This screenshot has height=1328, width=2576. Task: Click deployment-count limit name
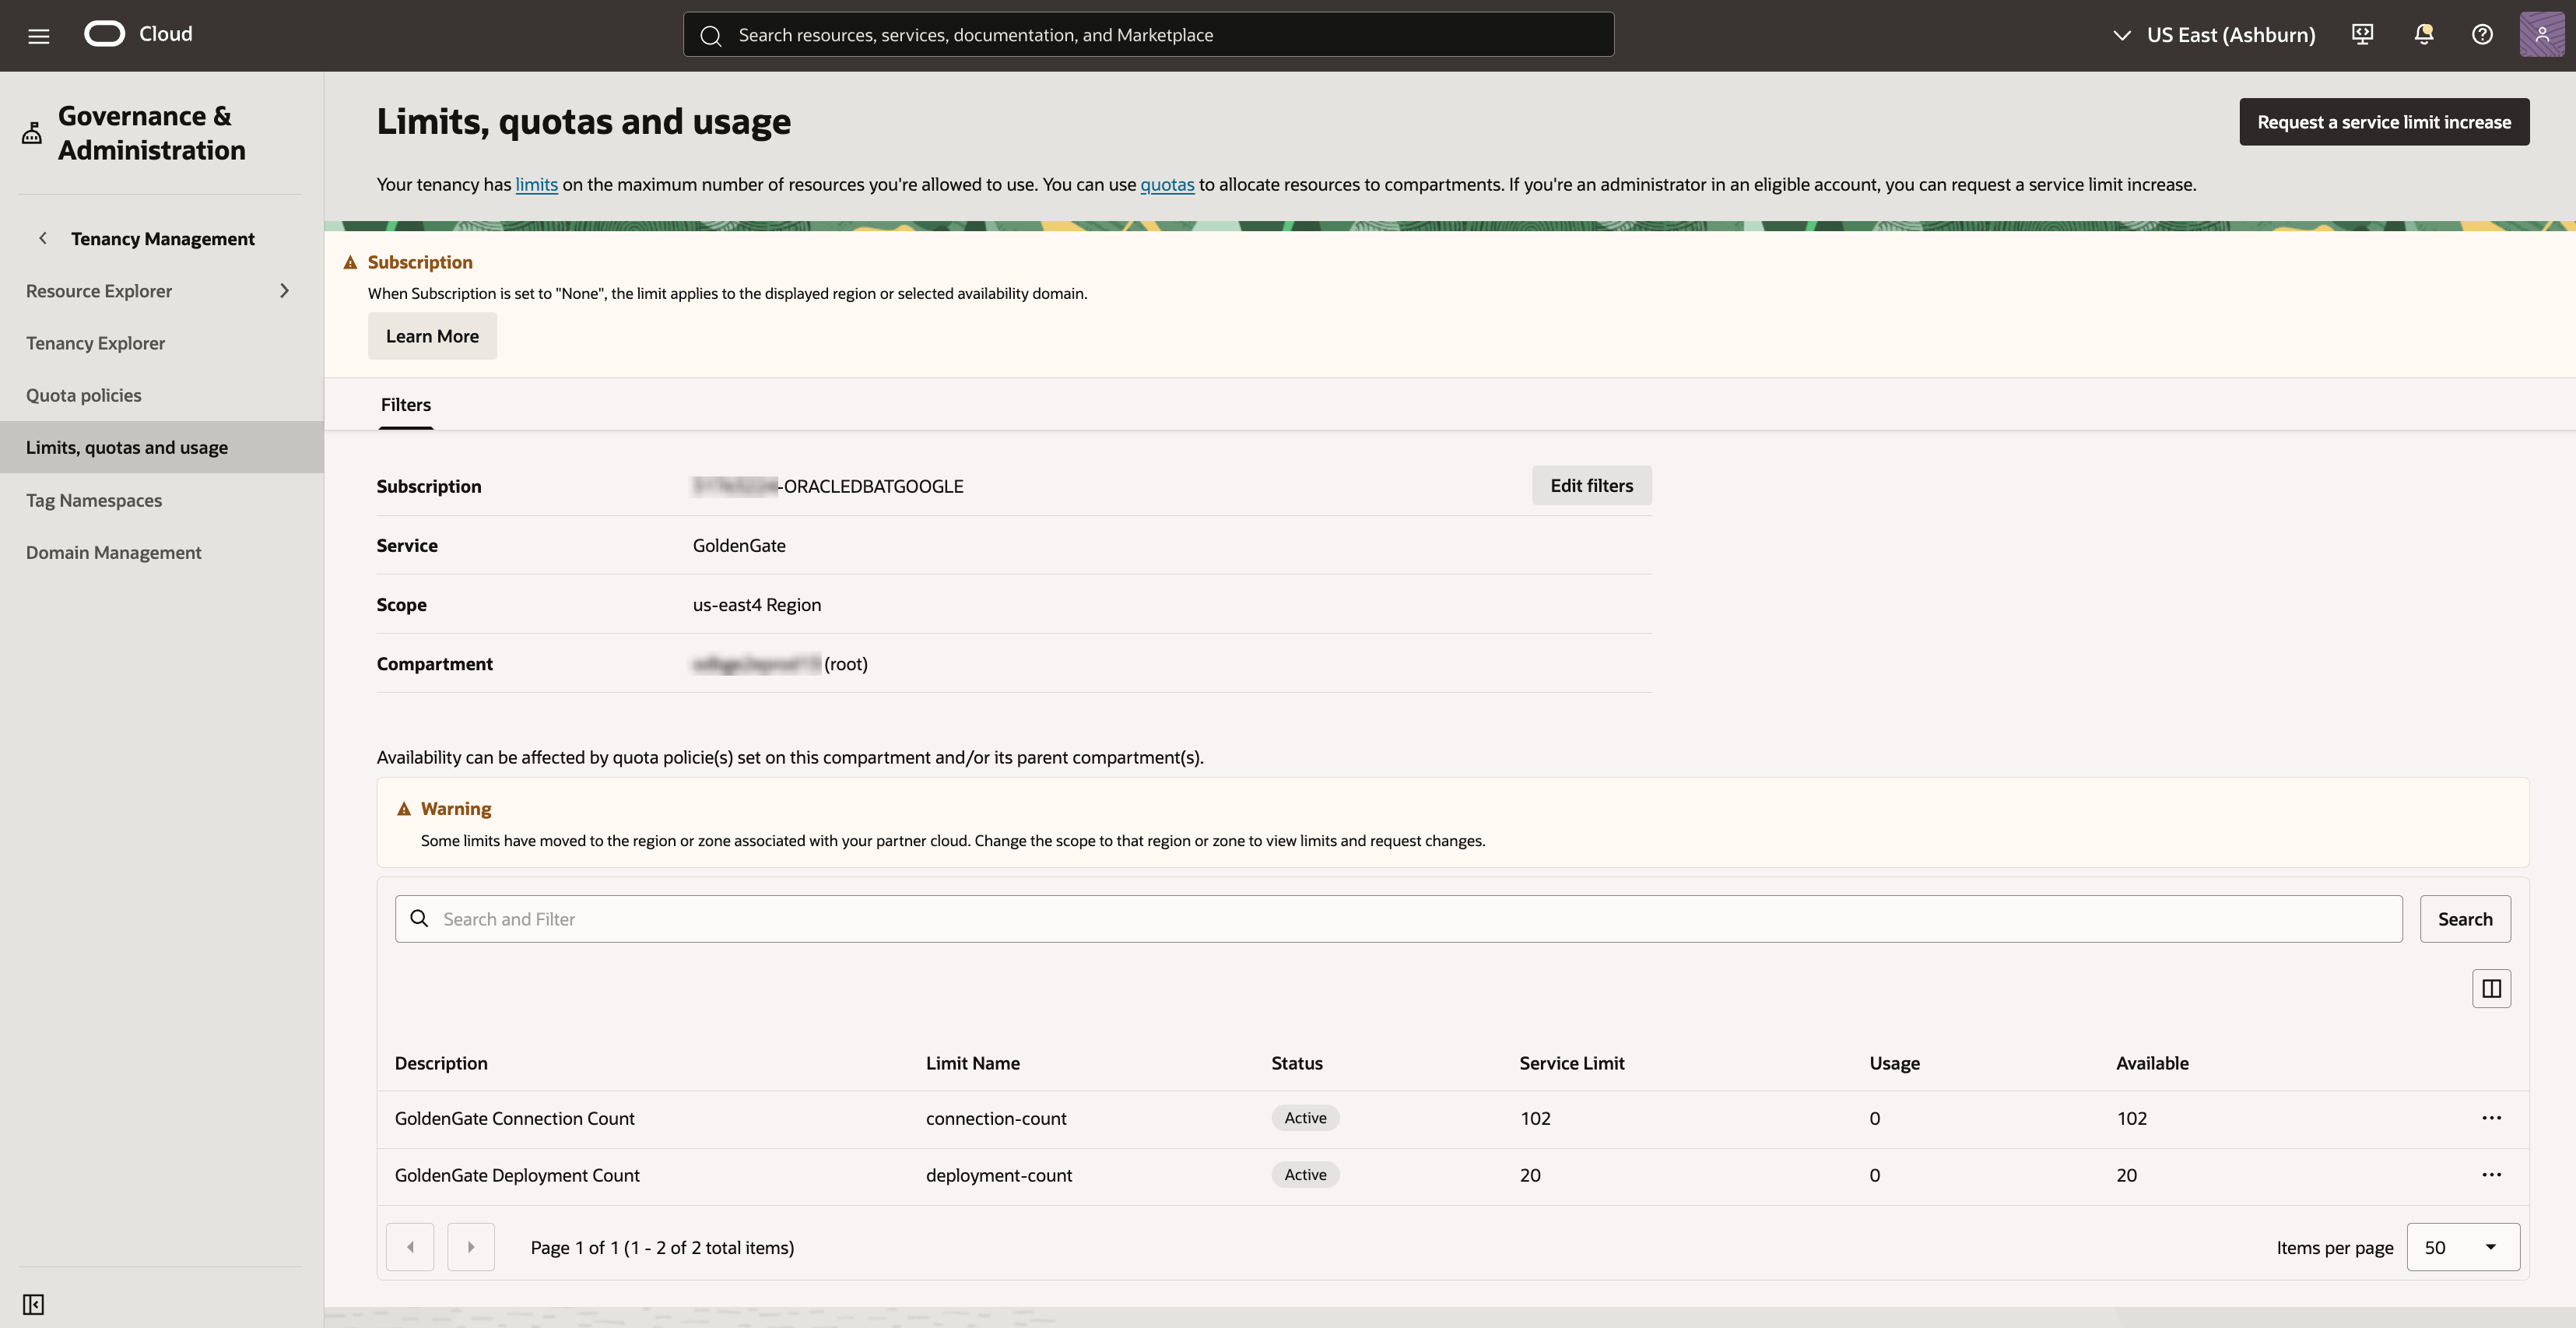[999, 1175]
